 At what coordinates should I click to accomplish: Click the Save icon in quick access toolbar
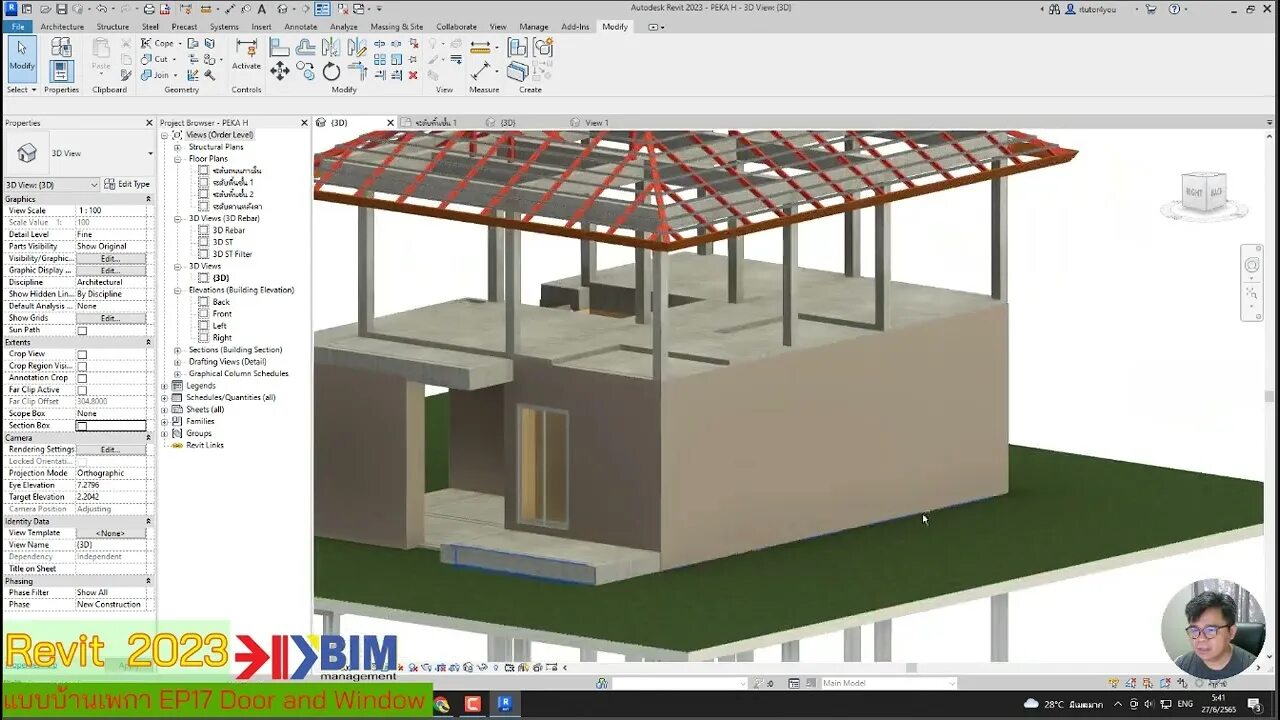click(x=61, y=9)
